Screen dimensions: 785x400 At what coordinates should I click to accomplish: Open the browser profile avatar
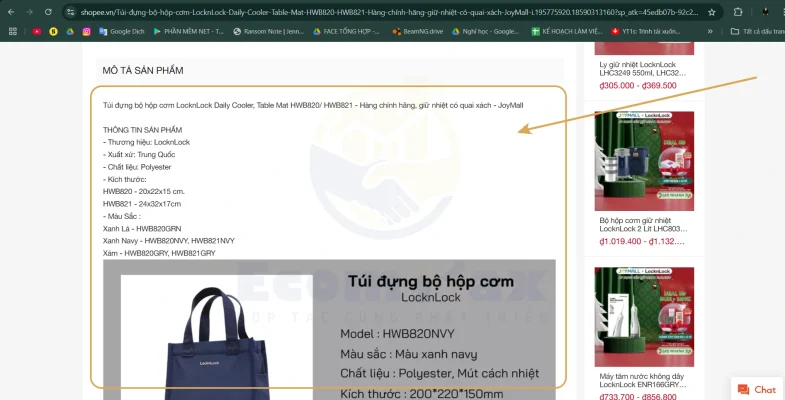tap(765, 12)
